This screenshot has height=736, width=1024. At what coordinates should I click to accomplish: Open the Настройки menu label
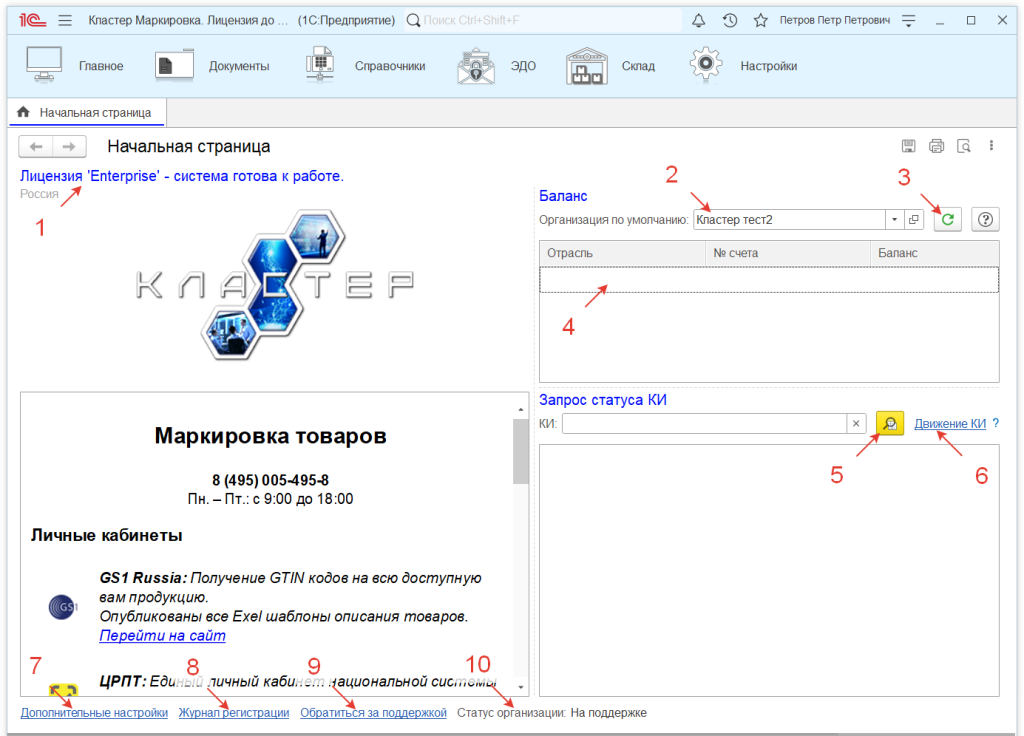[769, 66]
